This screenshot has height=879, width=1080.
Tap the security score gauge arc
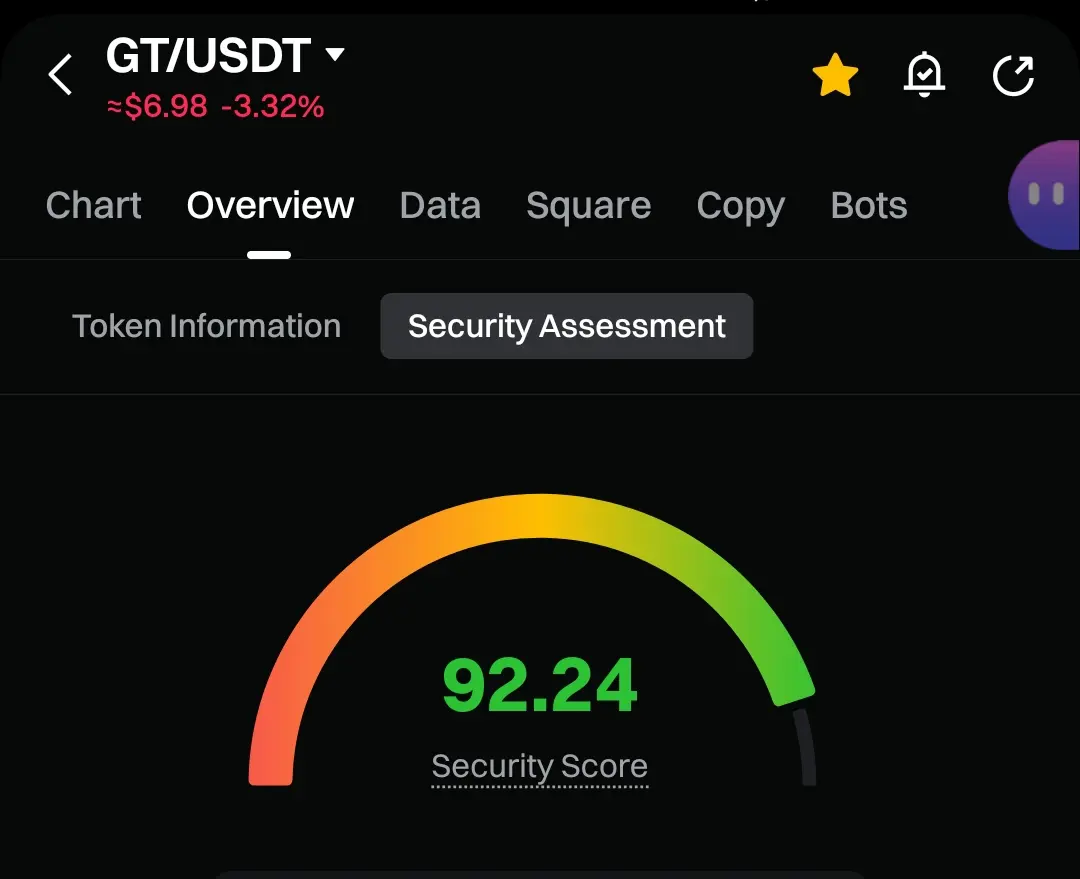pyautogui.click(x=532, y=639)
